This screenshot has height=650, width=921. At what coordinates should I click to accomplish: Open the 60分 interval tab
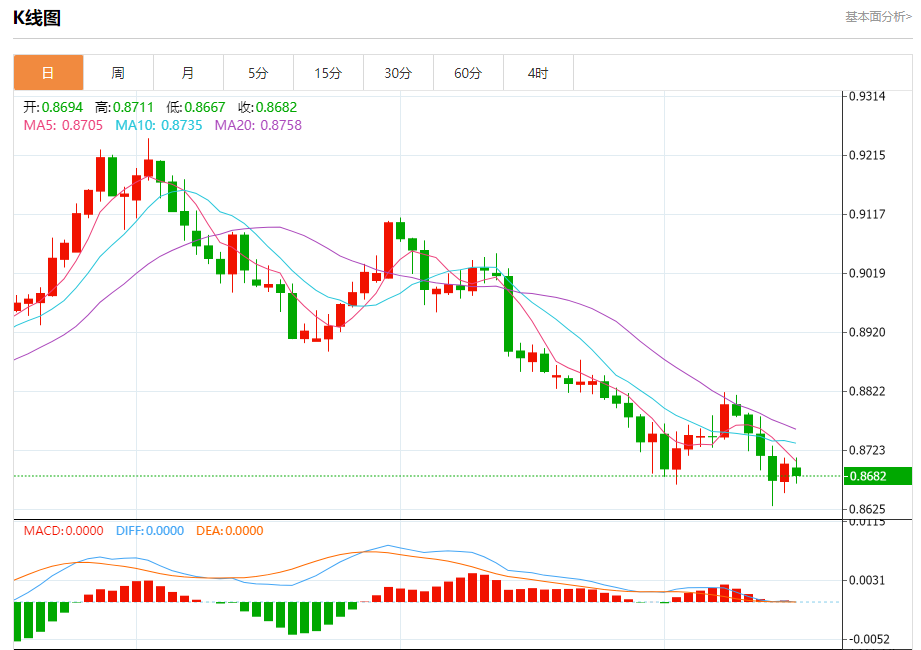[x=468, y=73]
